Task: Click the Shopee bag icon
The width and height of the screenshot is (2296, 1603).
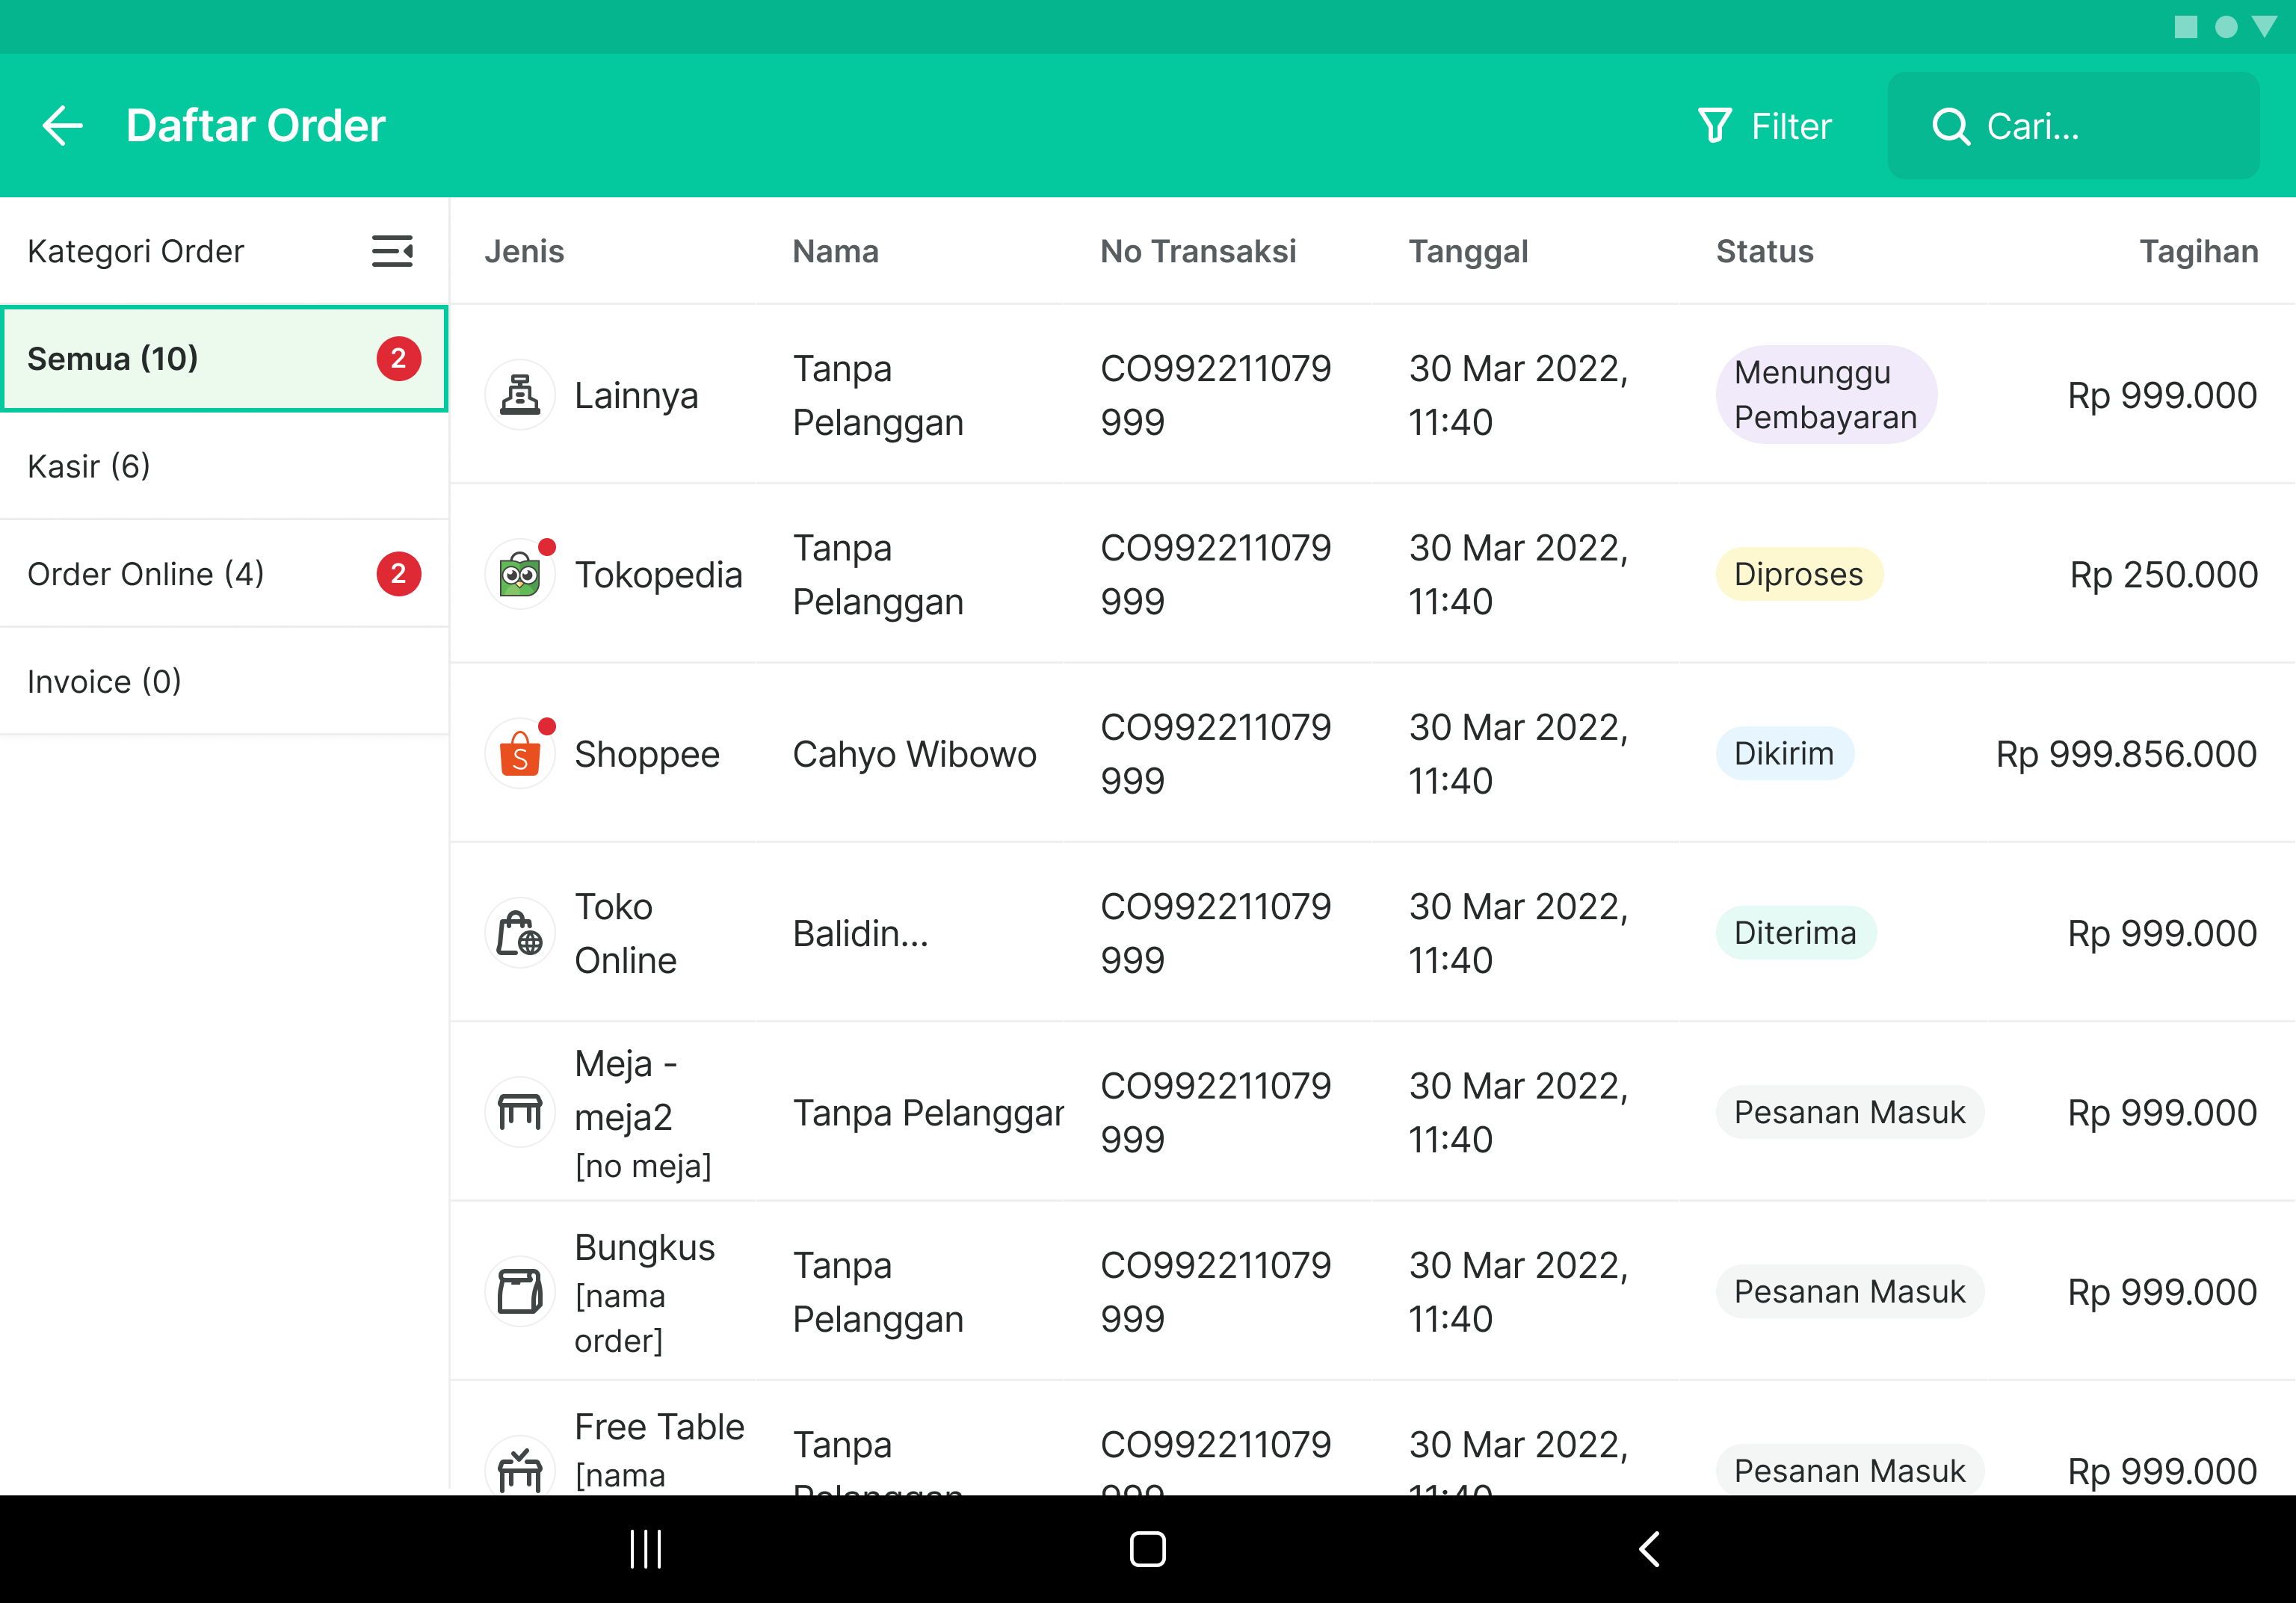Action: 520,754
